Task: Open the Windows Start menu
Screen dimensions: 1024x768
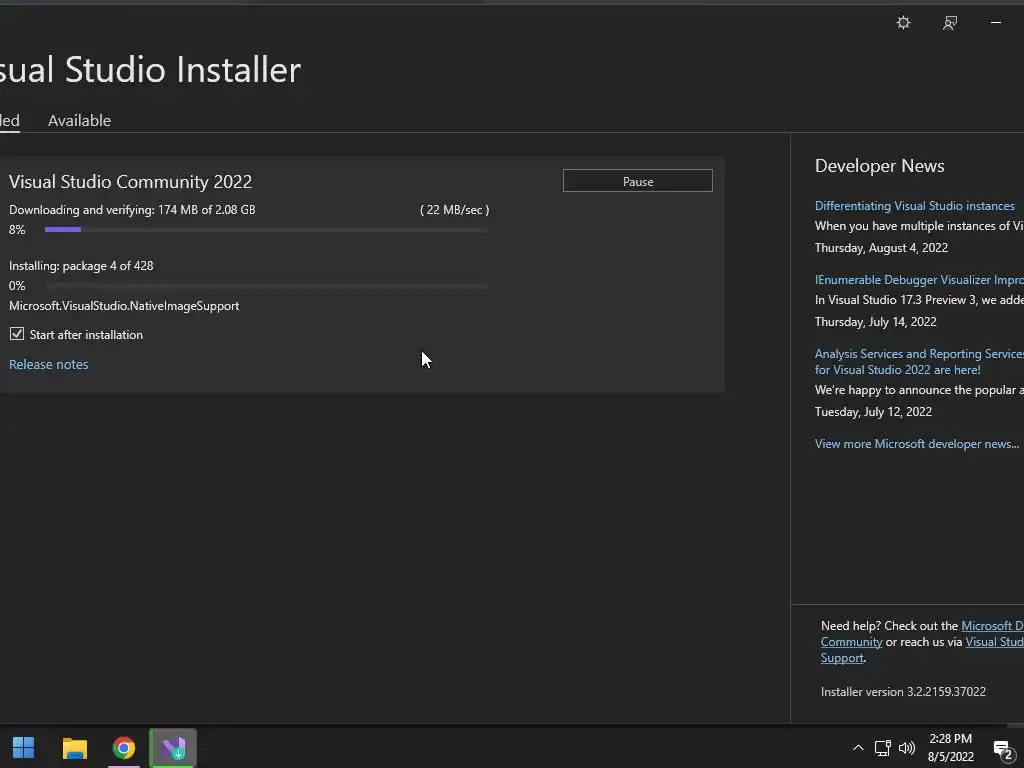Action: pos(24,748)
